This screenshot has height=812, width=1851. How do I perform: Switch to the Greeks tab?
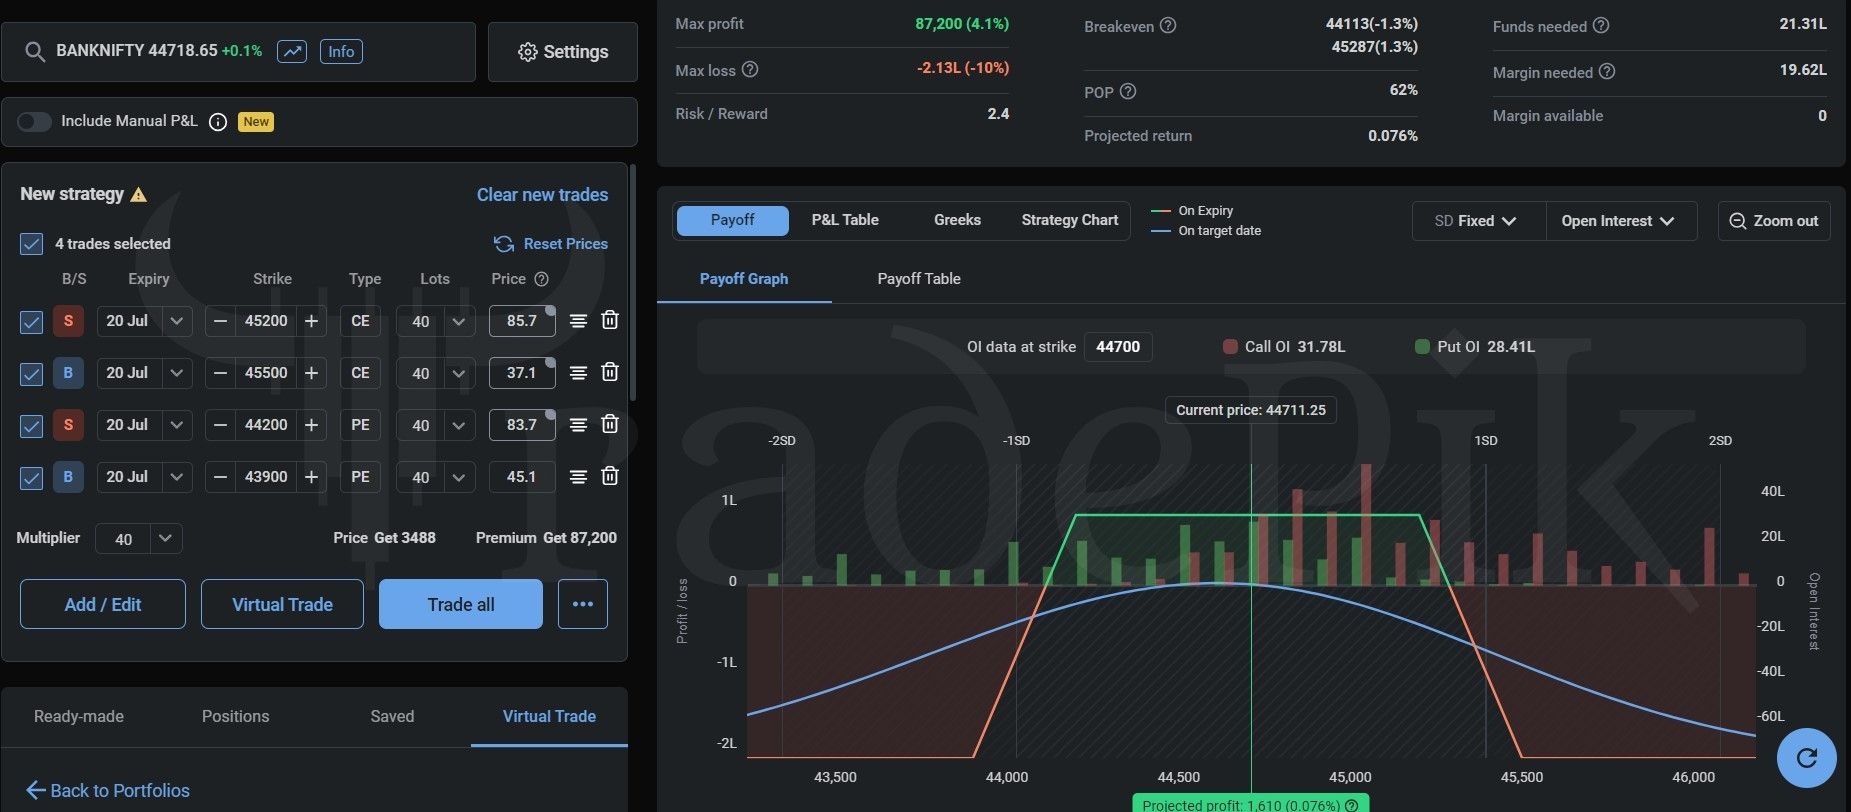(x=957, y=220)
